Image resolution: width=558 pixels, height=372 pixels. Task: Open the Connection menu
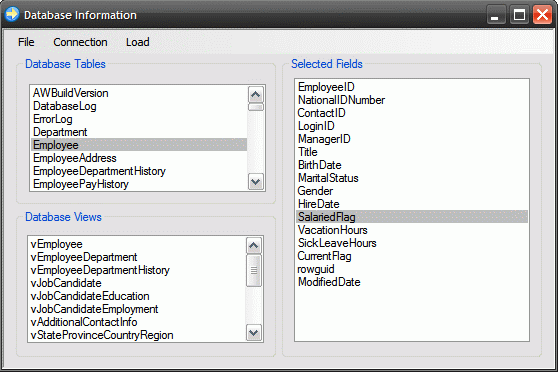pyautogui.click(x=80, y=42)
